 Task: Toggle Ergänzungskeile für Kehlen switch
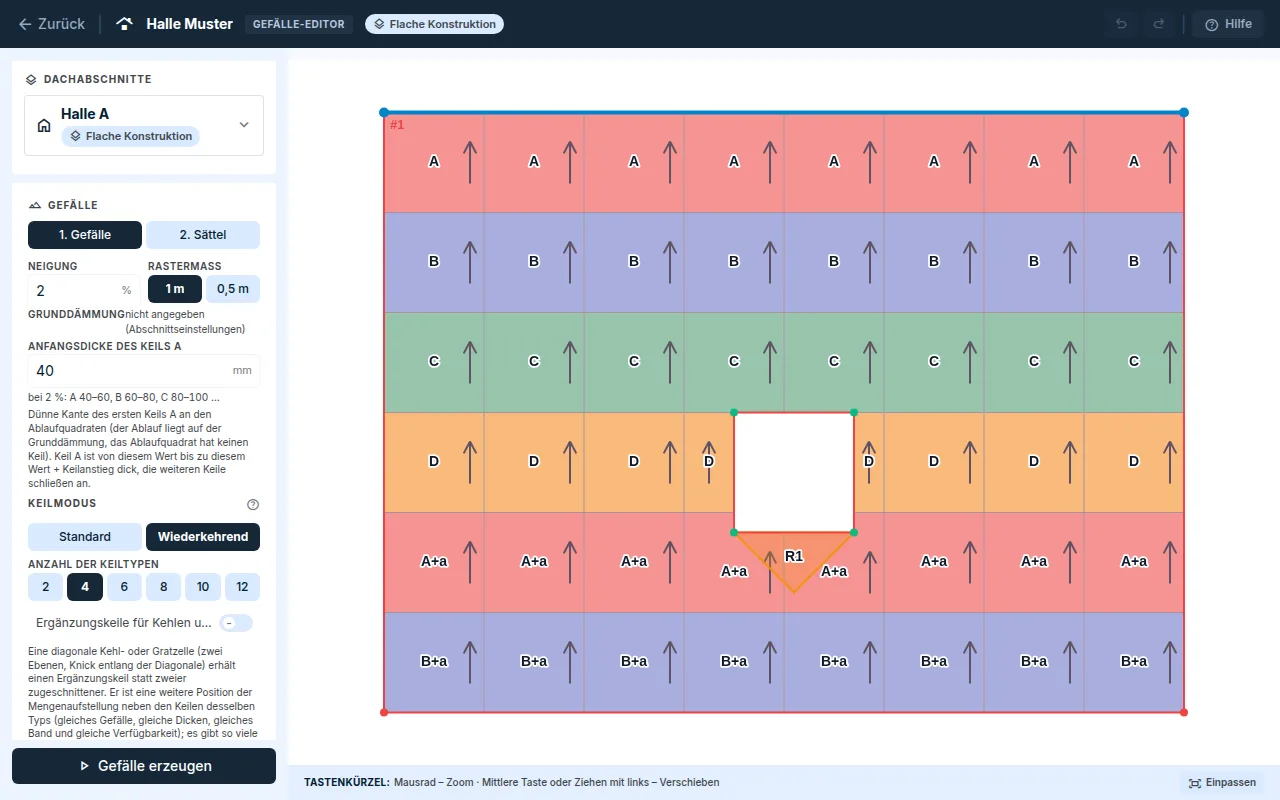pos(236,623)
